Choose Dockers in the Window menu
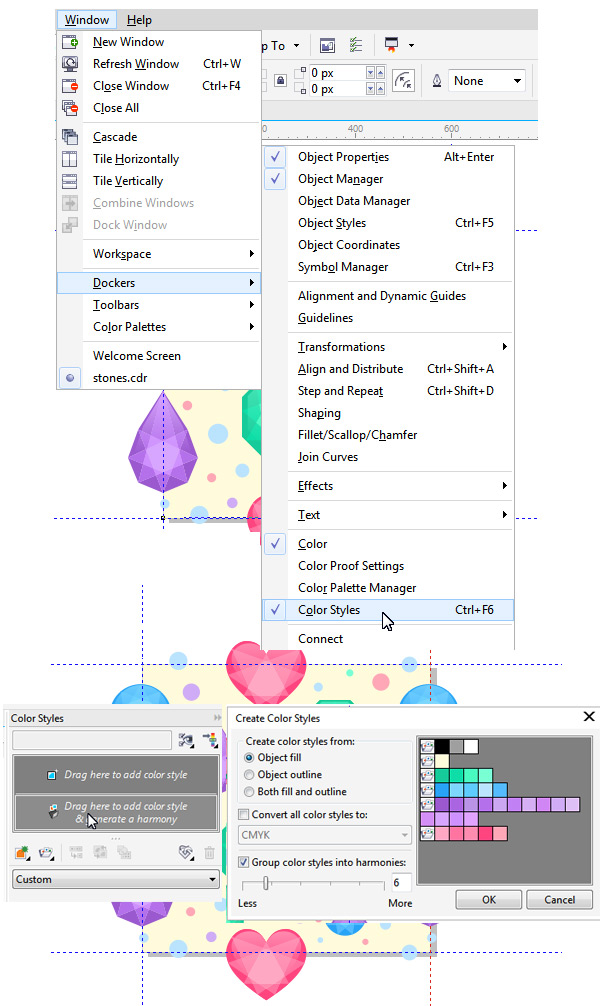The height and width of the screenshot is (1006, 600). 159,283
